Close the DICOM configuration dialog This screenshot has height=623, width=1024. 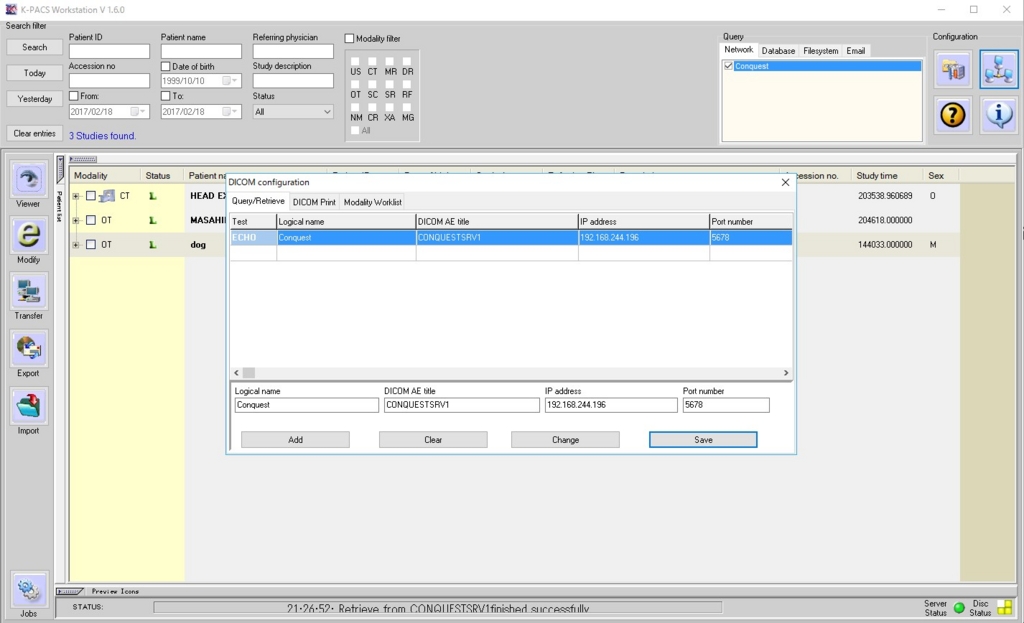point(785,182)
